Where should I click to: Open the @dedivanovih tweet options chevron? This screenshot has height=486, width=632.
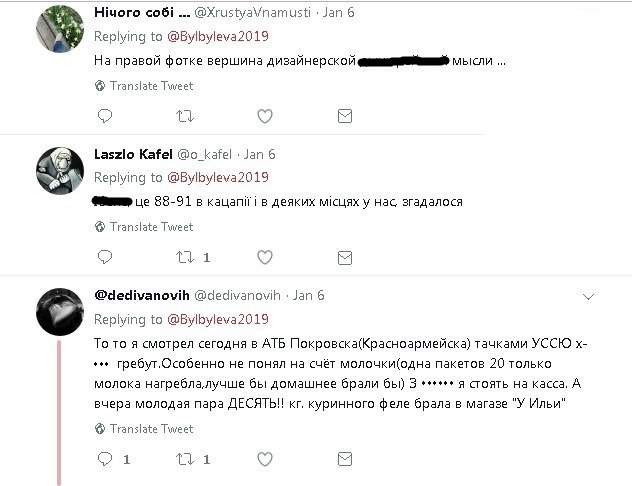(588, 297)
